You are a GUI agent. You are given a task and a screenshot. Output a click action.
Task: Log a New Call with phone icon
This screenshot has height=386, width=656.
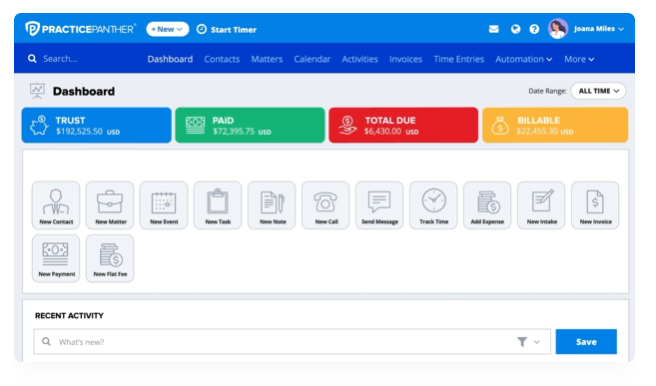(x=326, y=205)
